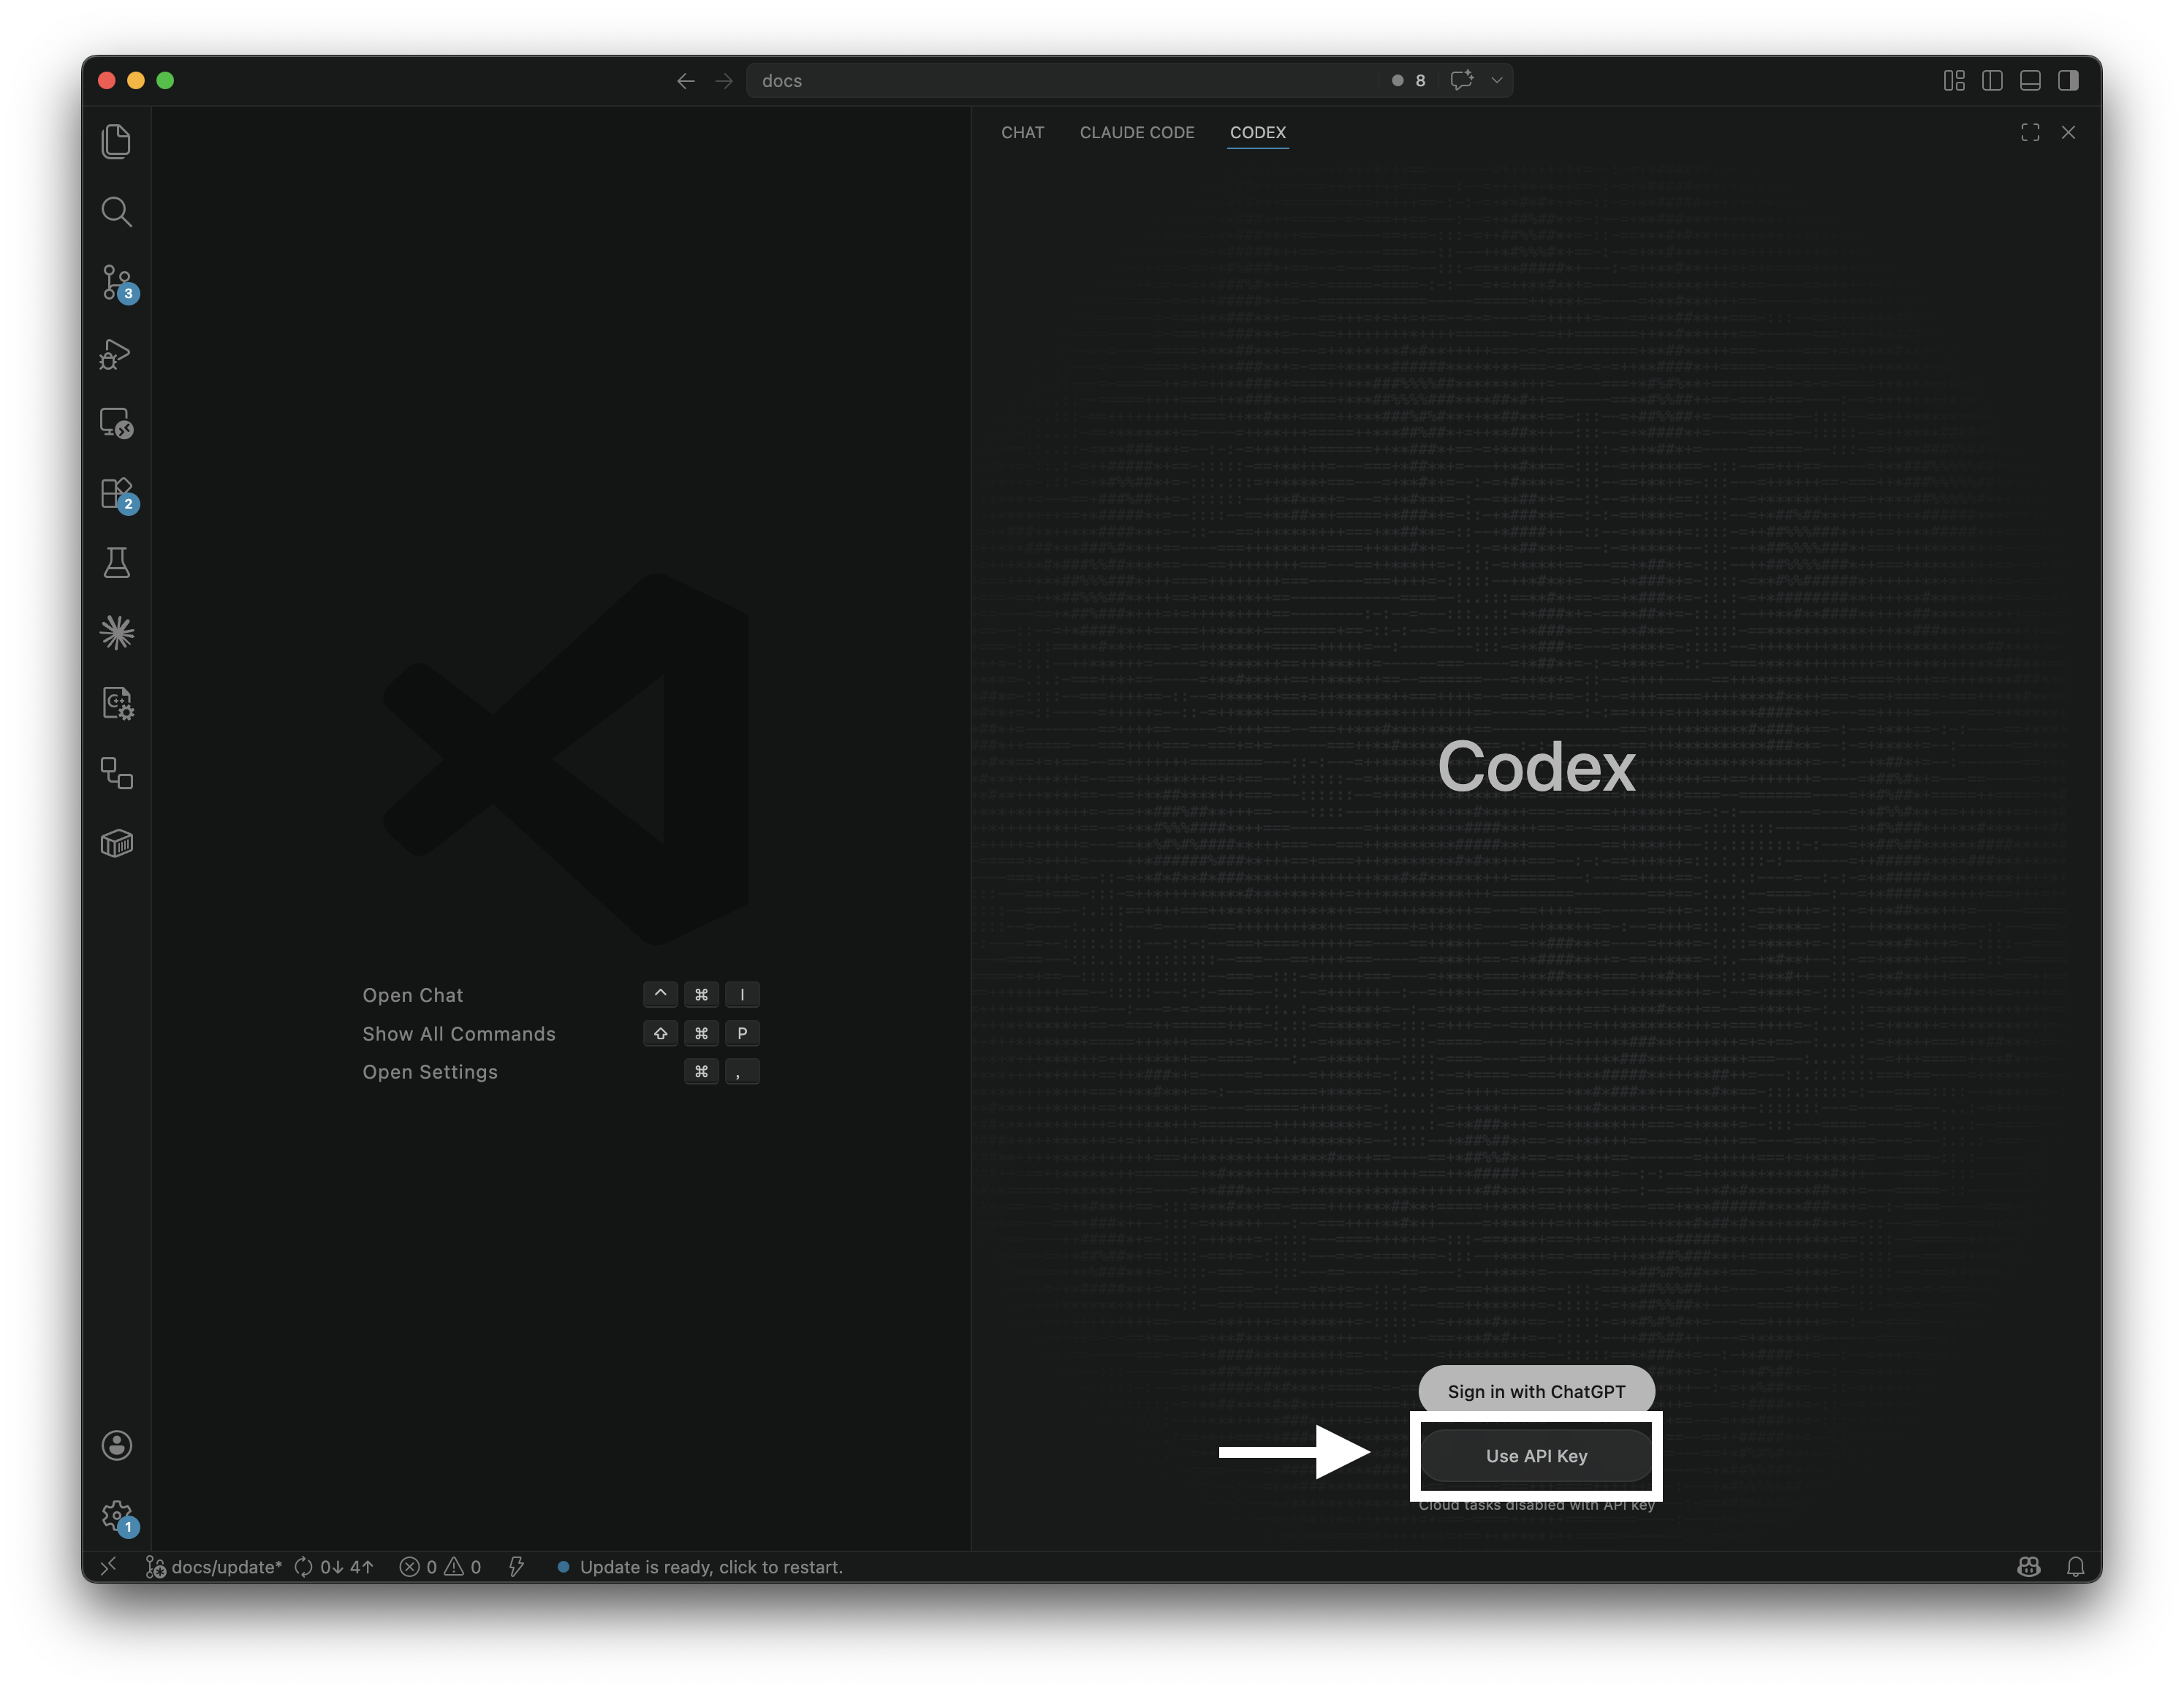Open Source Control with 3 changes

tap(116, 283)
